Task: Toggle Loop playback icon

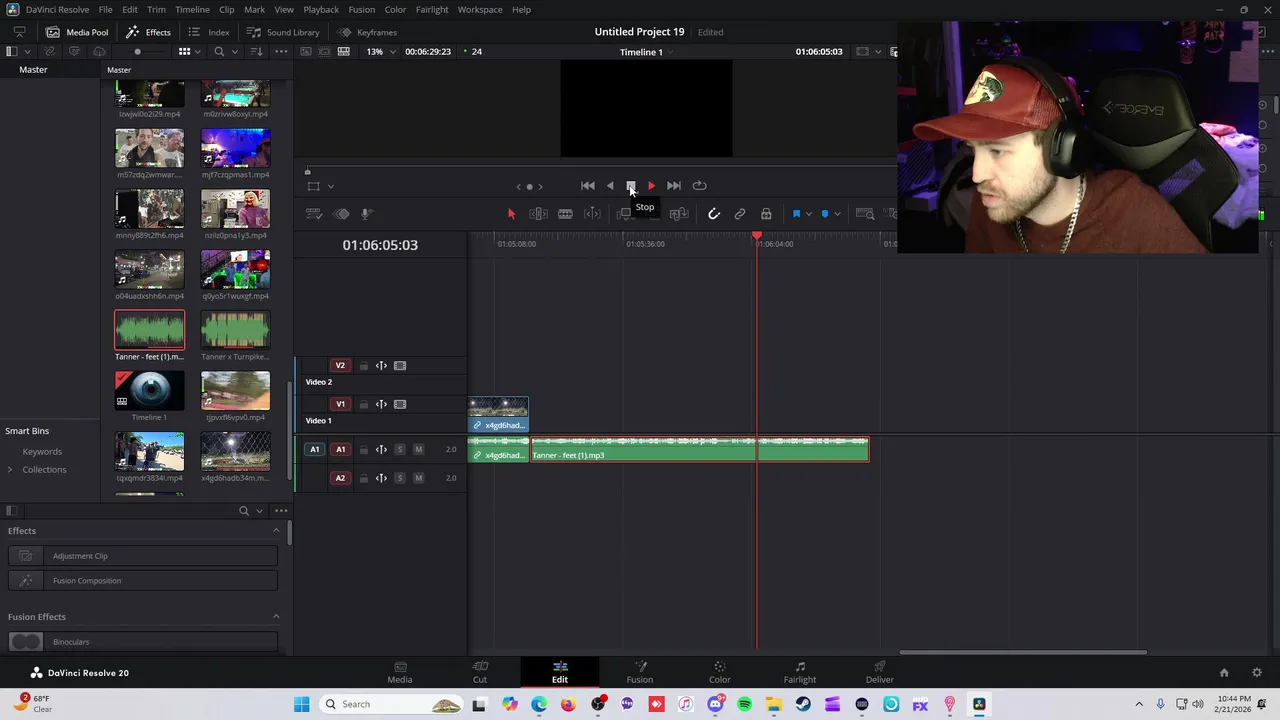Action: click(699, 185)
